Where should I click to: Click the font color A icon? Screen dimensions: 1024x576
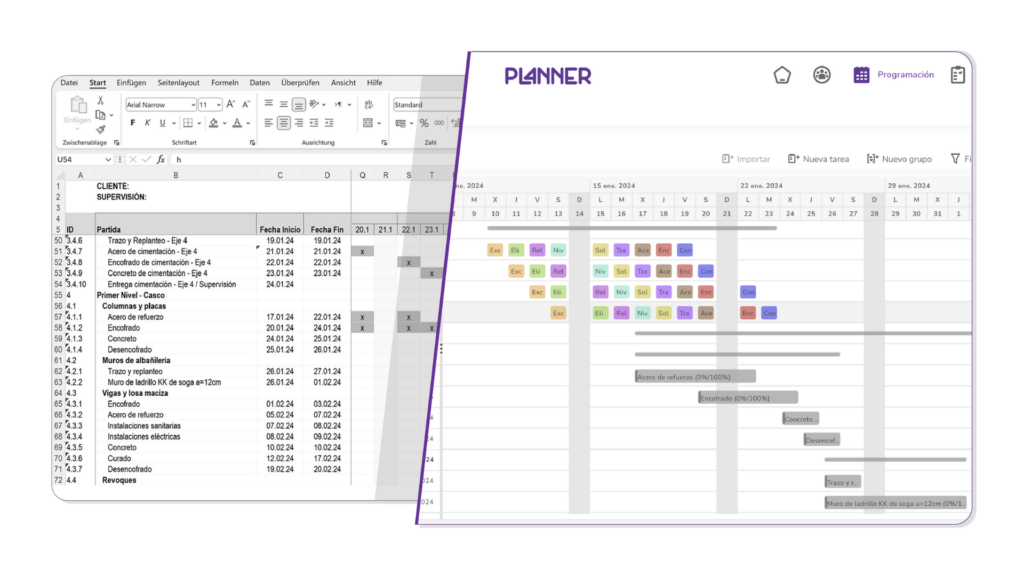click(237, 123)
